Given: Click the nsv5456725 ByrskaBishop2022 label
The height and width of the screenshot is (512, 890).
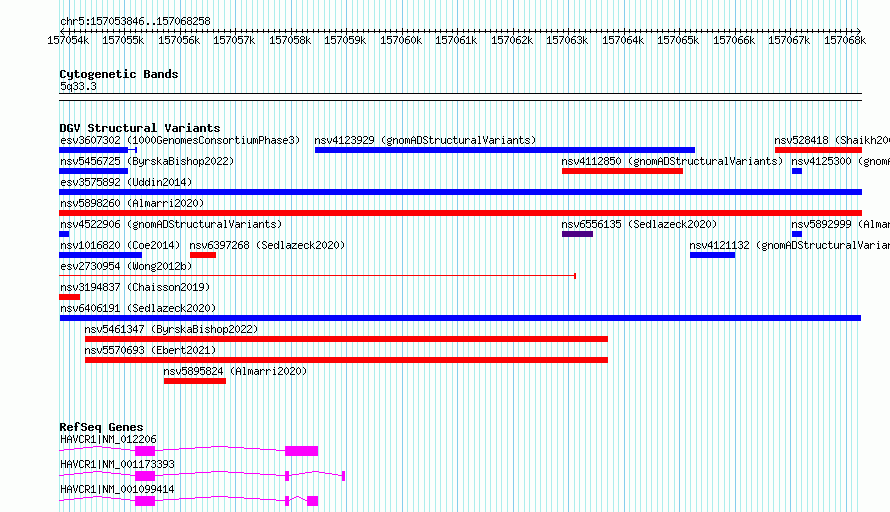Looking at the screenshot, I should (147, 161).
